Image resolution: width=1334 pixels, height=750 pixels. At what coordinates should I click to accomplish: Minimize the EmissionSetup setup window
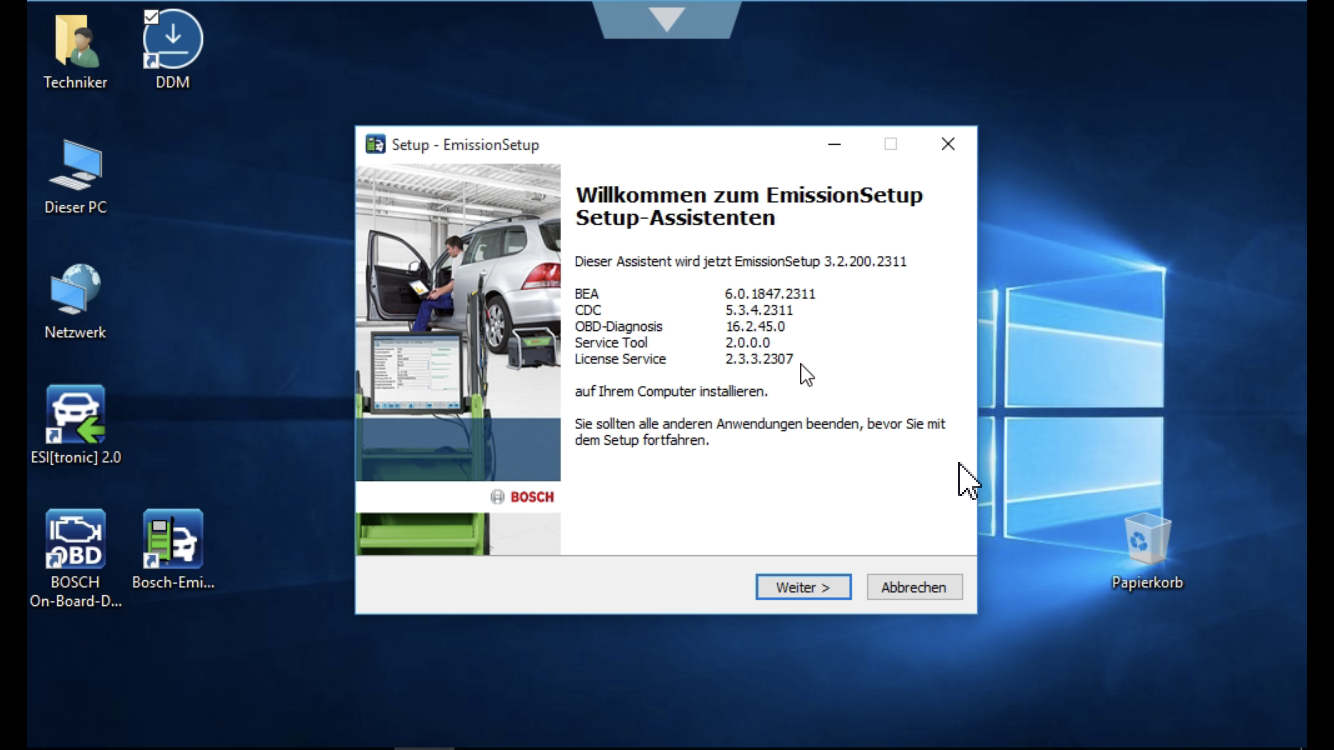click(x=834, y=144)
